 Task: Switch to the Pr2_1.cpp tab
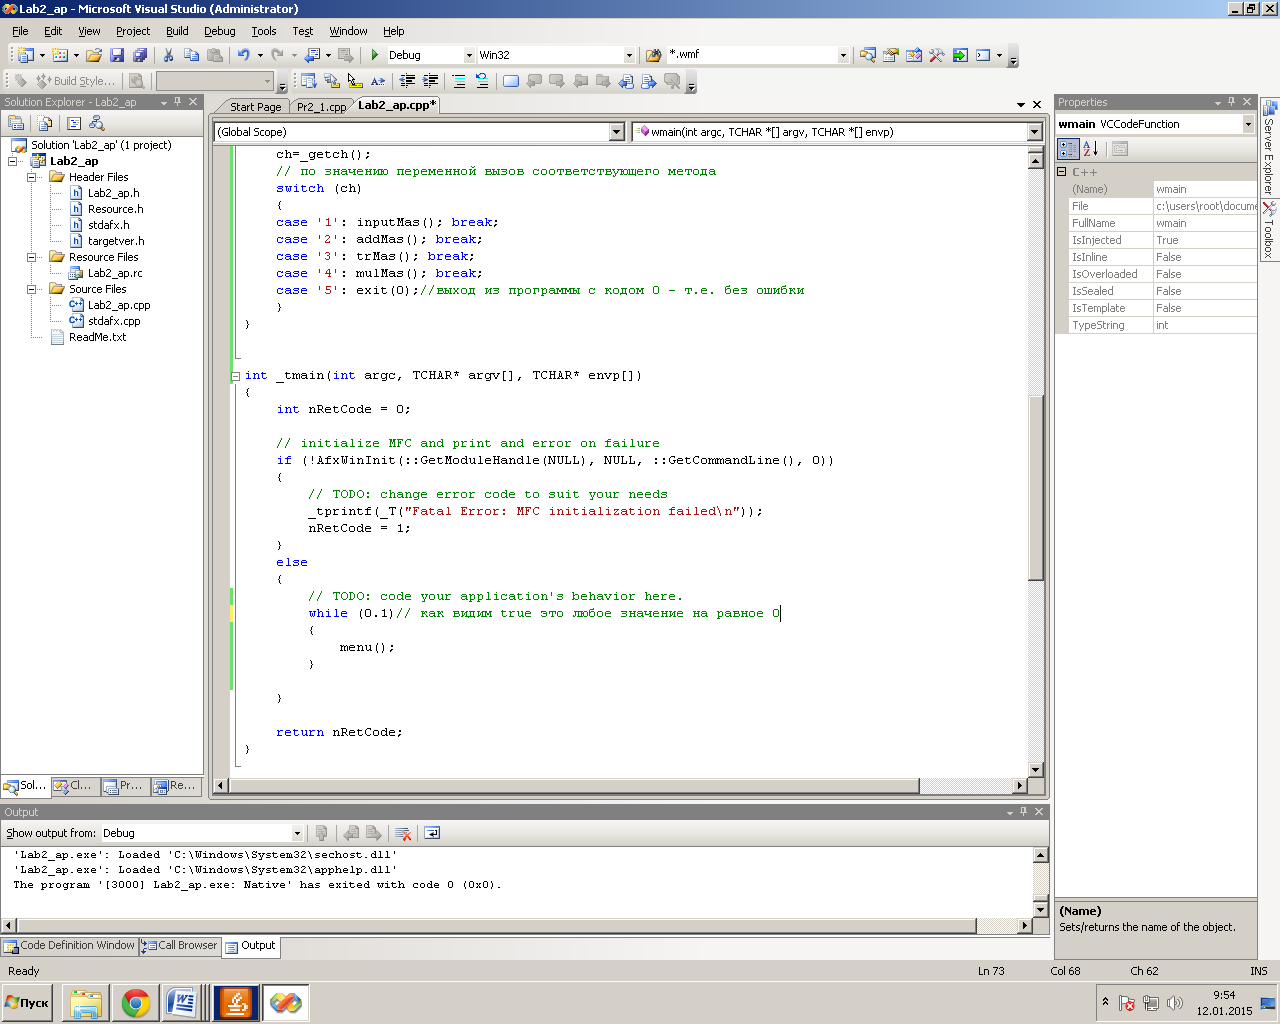tap(321, 107)
